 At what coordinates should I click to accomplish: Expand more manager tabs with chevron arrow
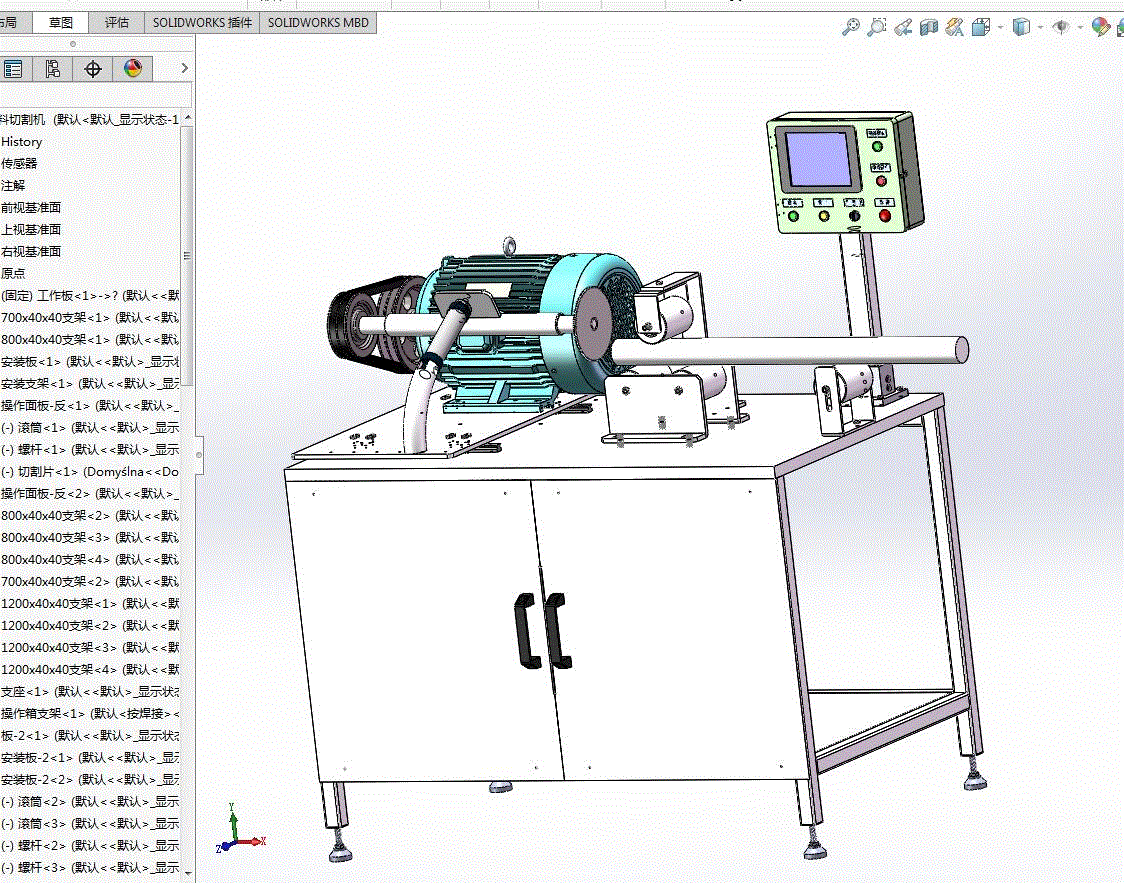click(184, 68)
